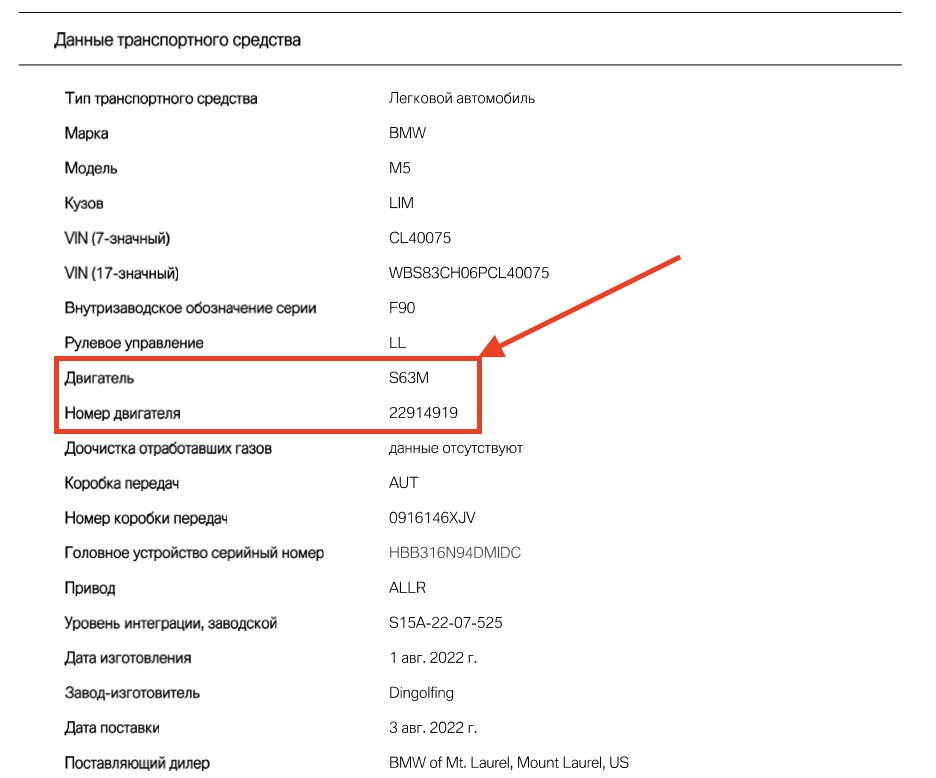Screen dimensions: 936x778
Task: Select the label 'Завод-изготовитель'
Action: (131, 693)
